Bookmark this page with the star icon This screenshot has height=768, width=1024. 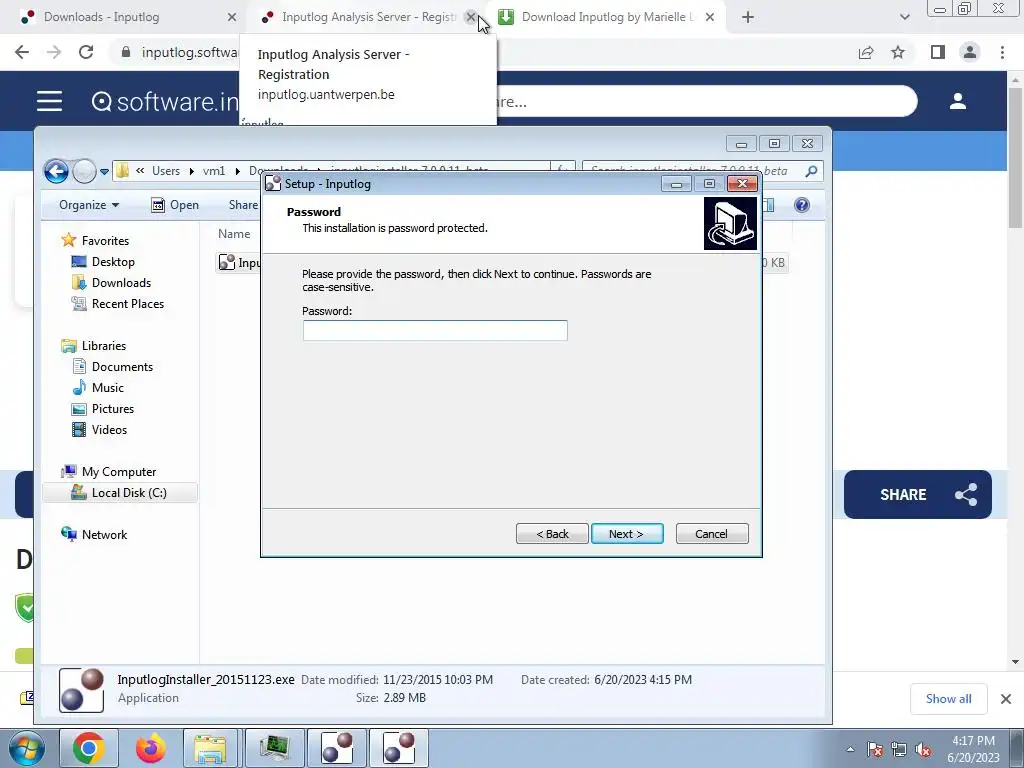(898, 52)
